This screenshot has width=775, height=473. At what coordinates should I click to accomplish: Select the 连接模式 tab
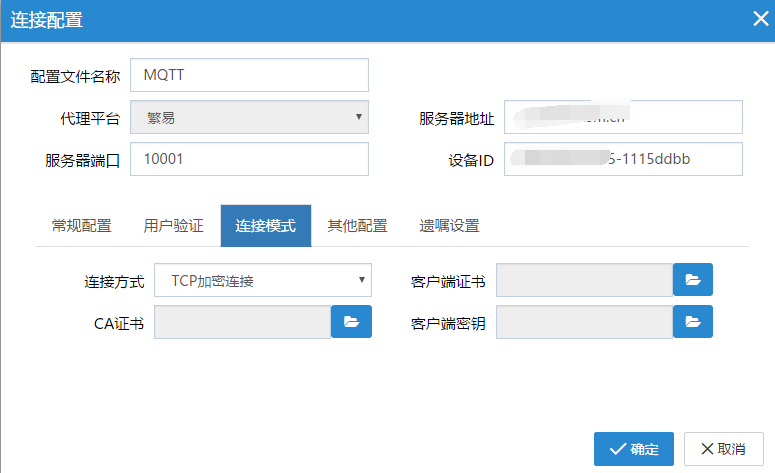pyautogui.click(x=265, y=226)
